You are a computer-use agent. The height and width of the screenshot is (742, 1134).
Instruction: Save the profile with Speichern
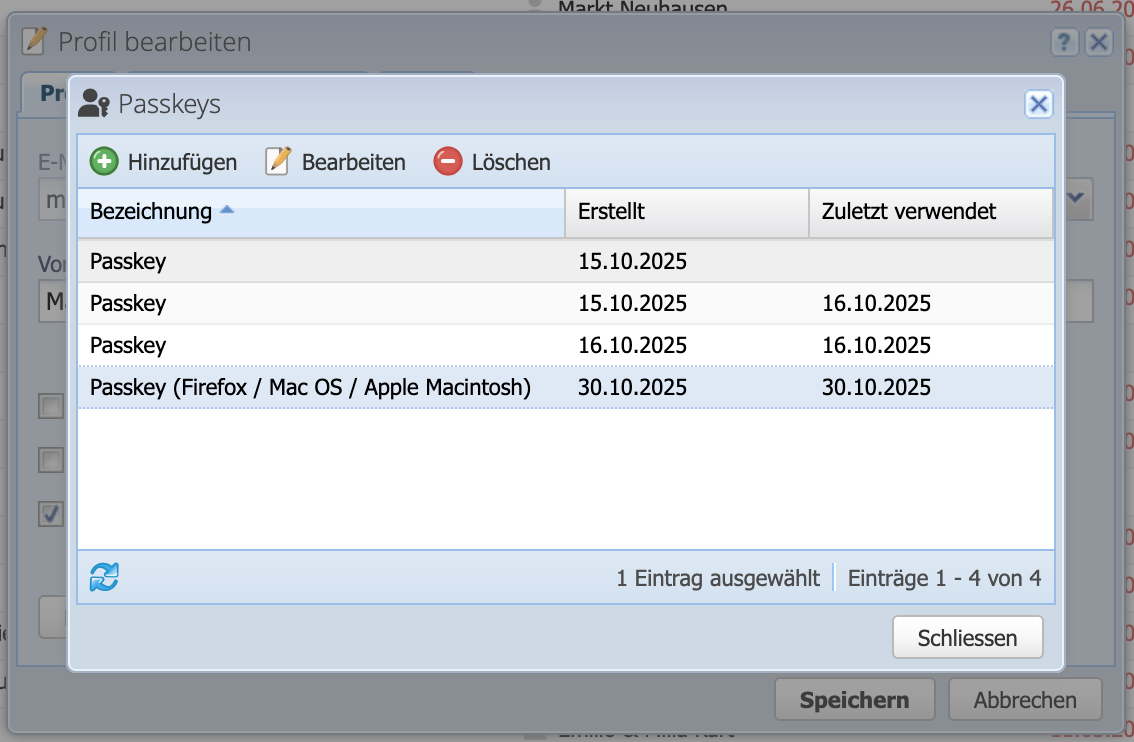[854, 699]
